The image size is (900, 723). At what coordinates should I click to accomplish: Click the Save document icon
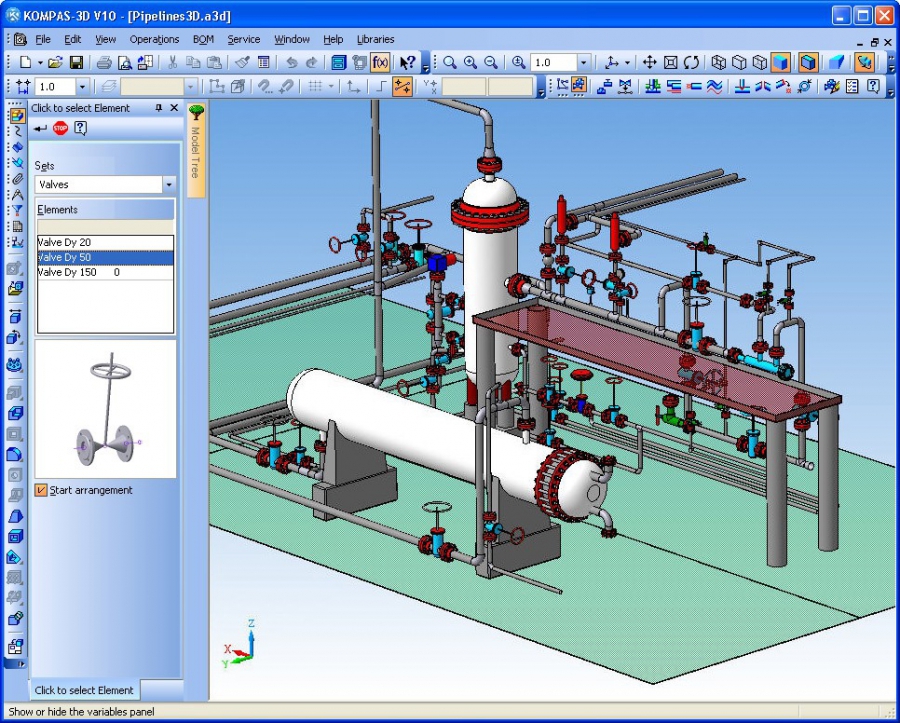pyautogui.click(x=76, y=62)
